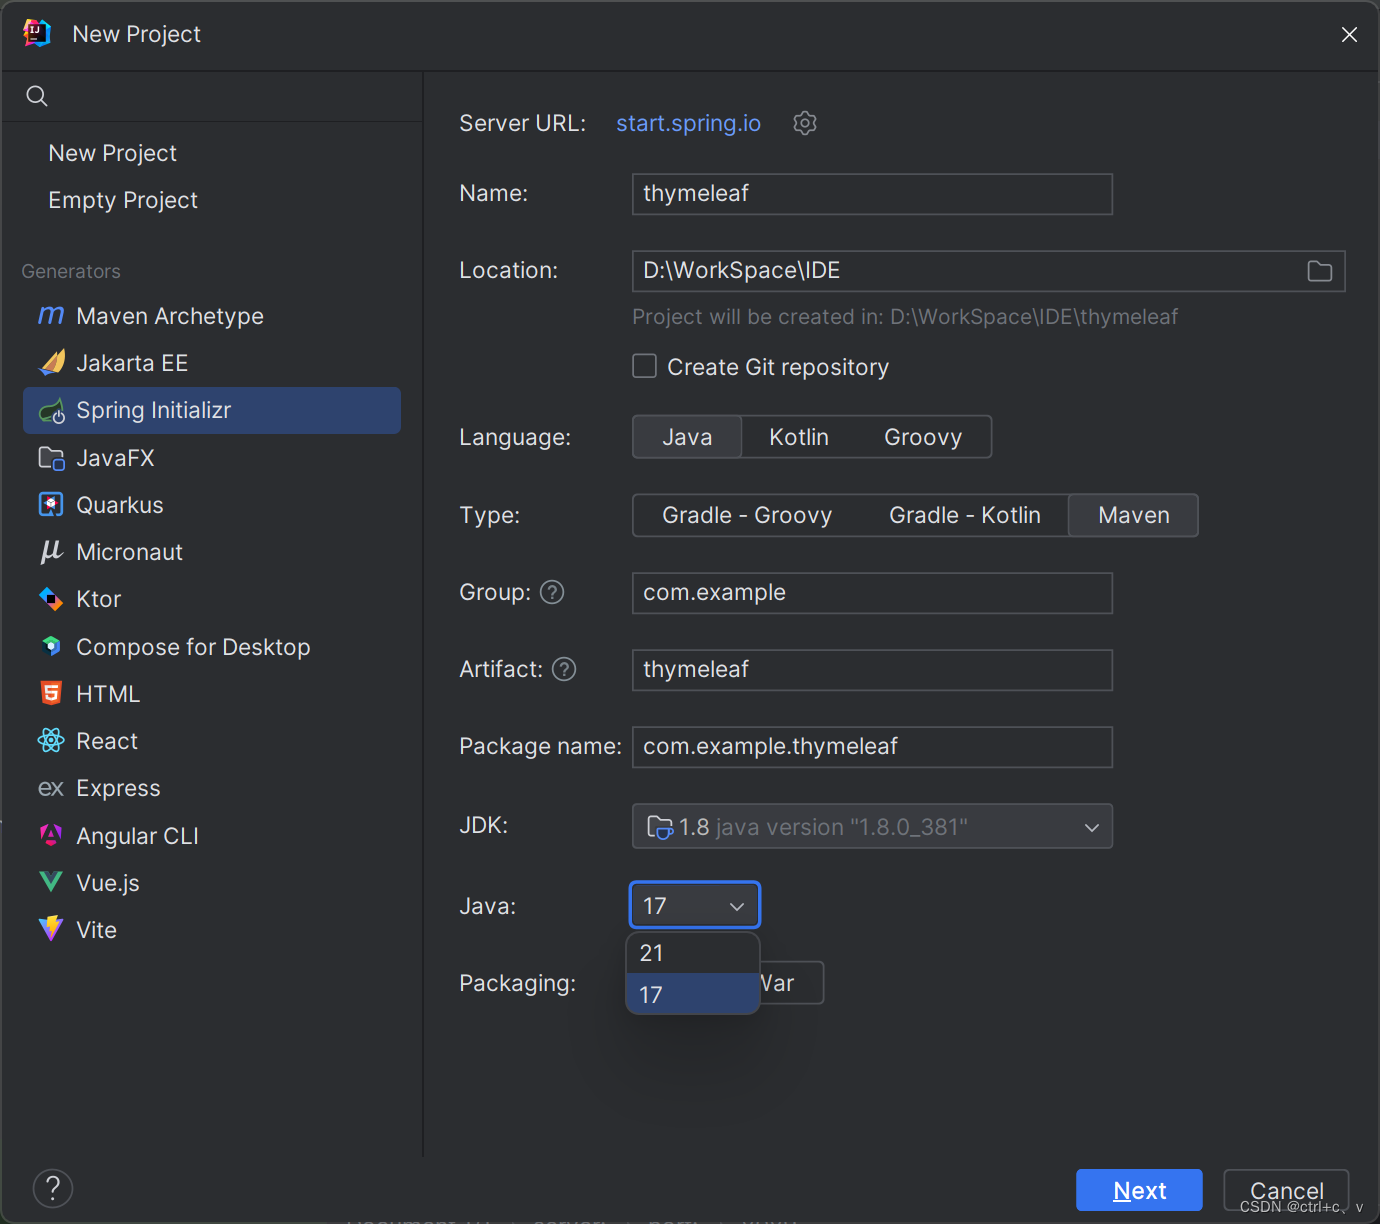The height and width of the screenshot is (1224, 1380).
Task: Click the Vue.js logo icon
Action: point(51,882)
